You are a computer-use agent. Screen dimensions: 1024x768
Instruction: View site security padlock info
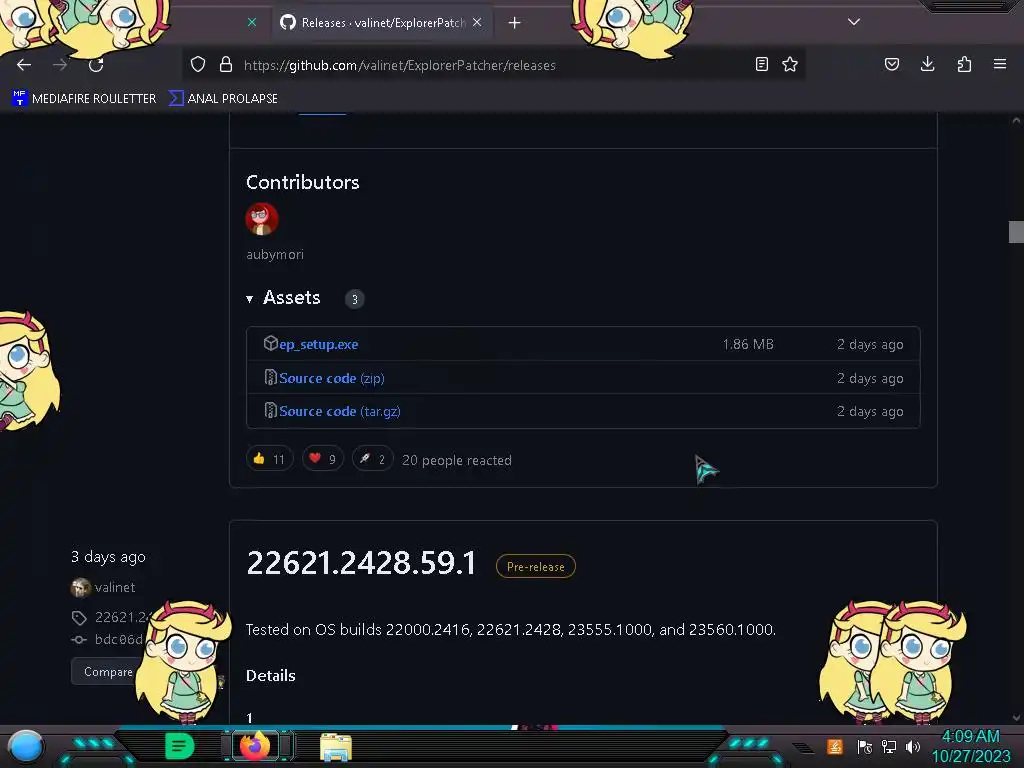coord(226,65)
